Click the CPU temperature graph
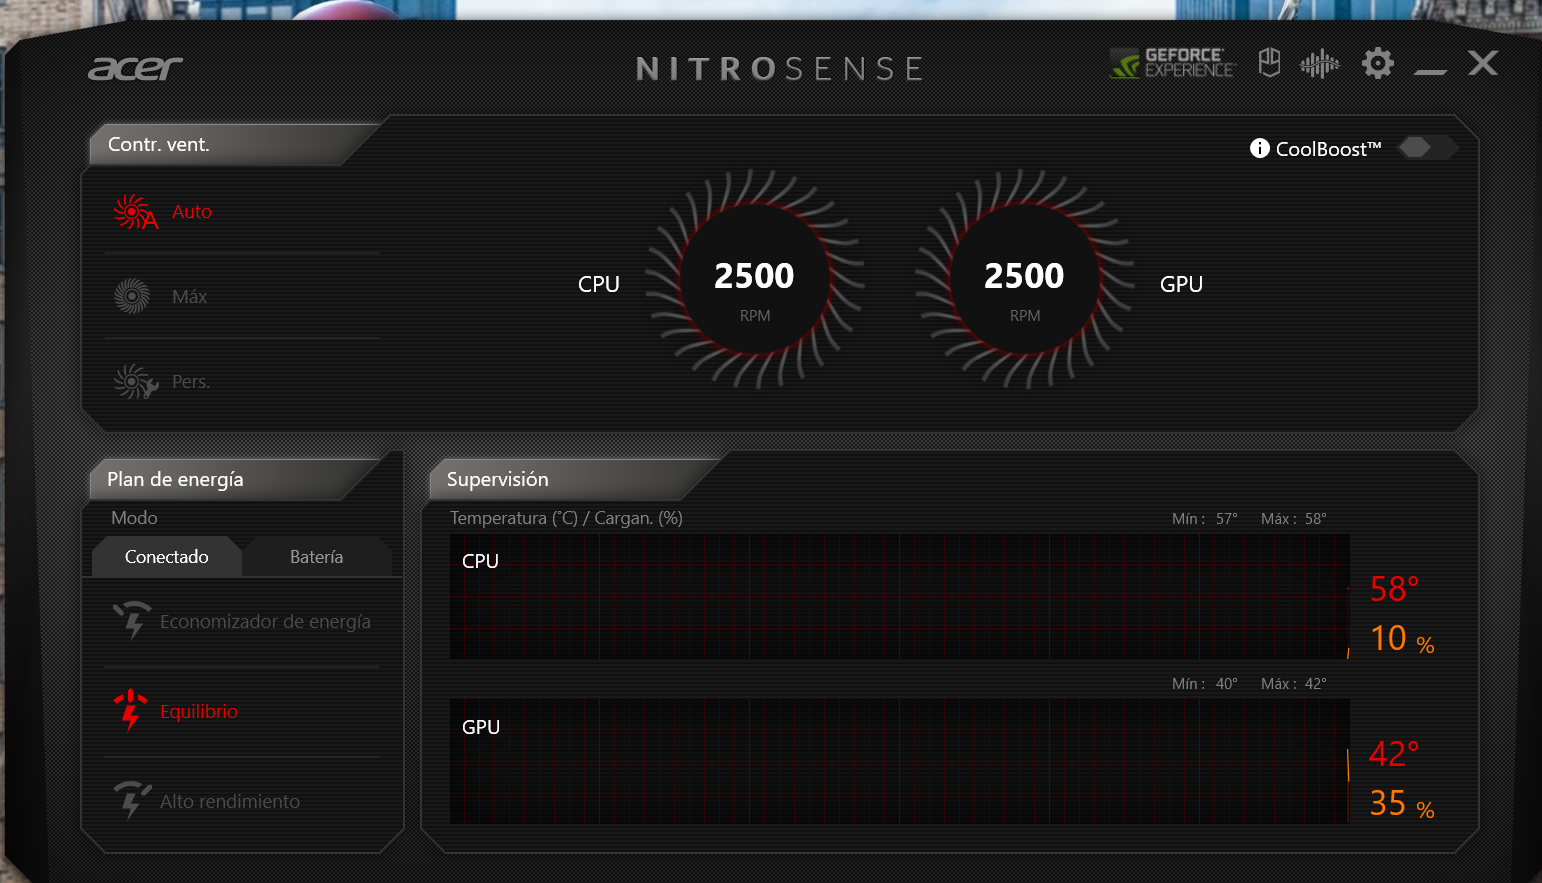The height and width of the screenshot is (883, 1542). pos(900,597)
